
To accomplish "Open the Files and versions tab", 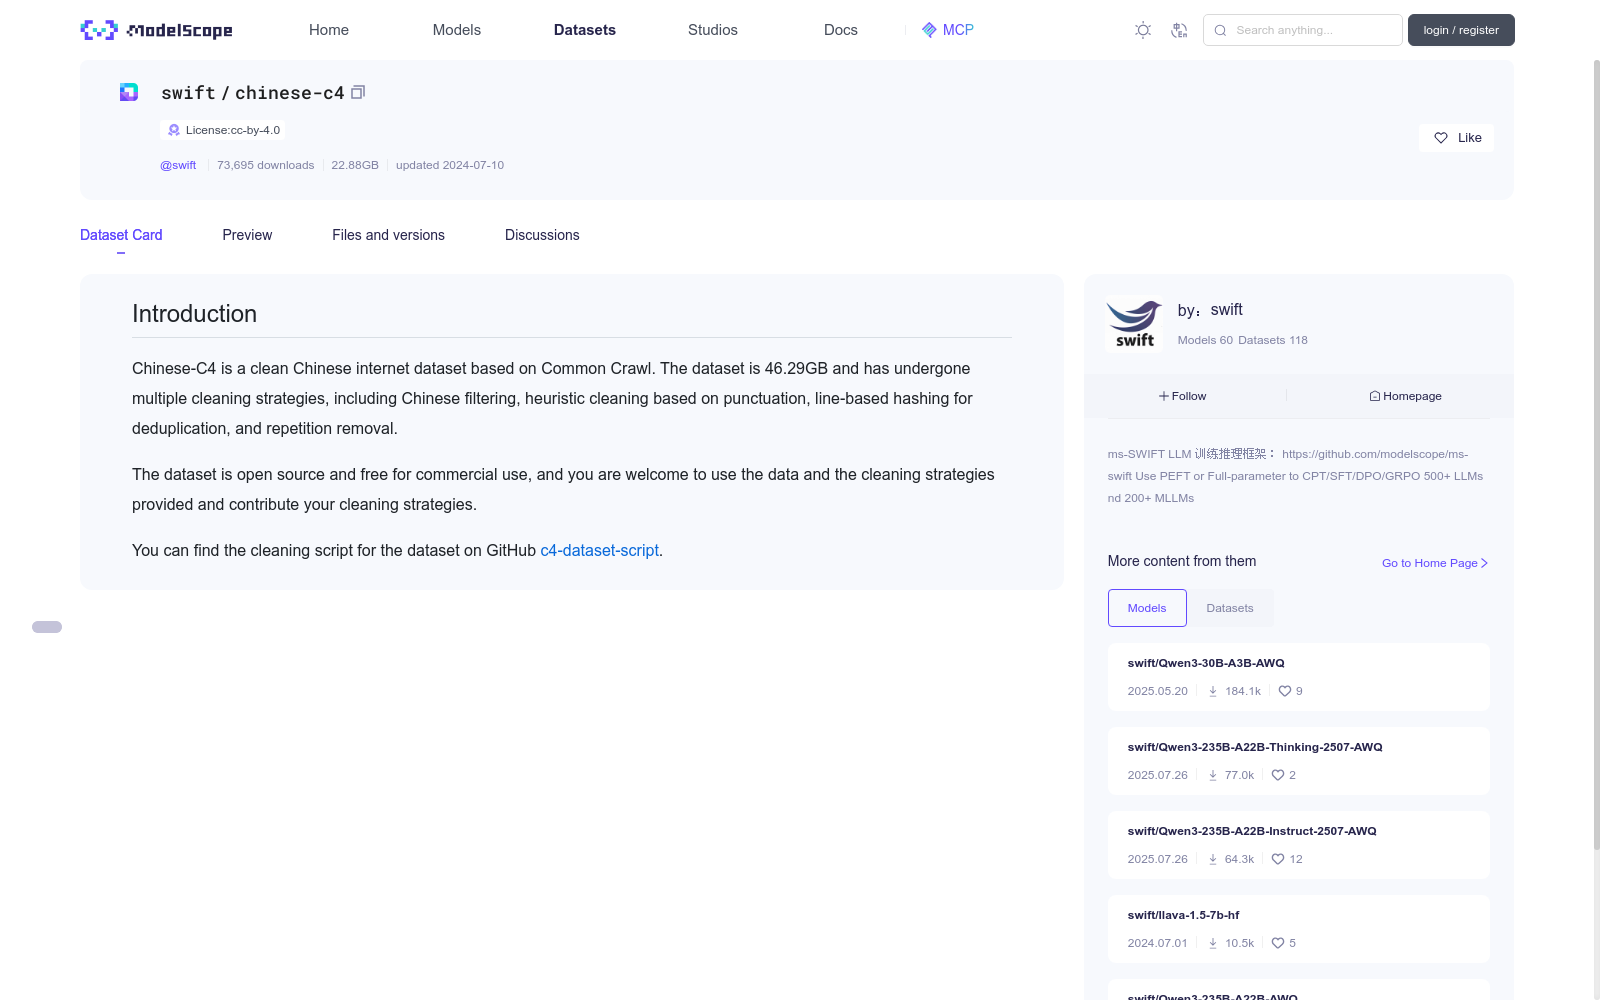I will click(x=388, y=235).
